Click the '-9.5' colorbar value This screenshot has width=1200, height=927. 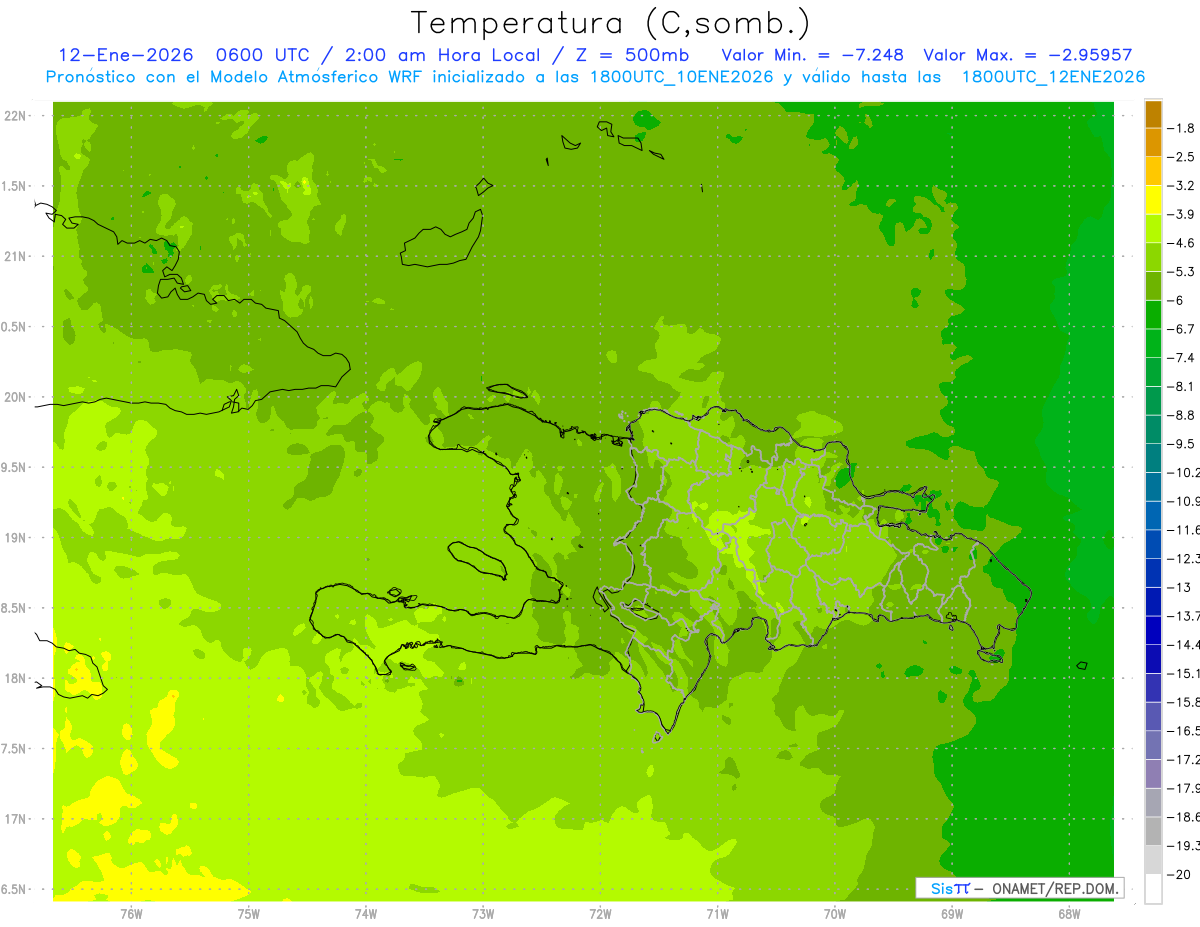[x=1182, y=444]
